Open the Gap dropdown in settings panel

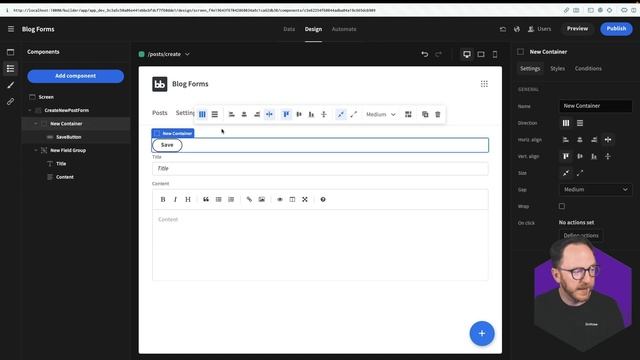click(x=596, y=189)
